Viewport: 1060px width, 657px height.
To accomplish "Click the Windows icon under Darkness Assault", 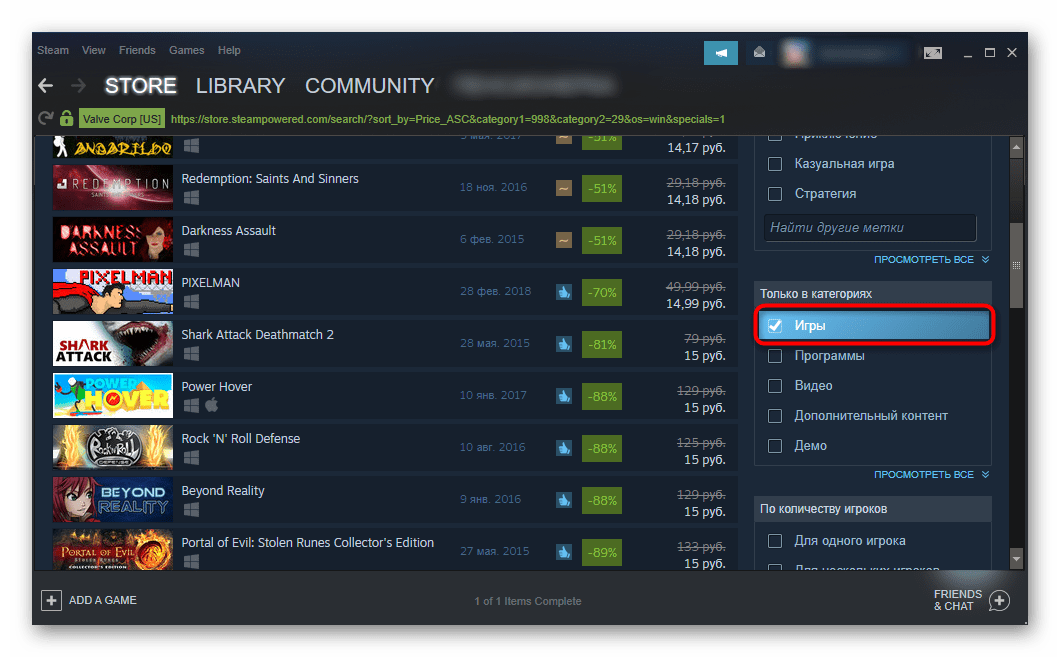I will click(x=191, y=249).
